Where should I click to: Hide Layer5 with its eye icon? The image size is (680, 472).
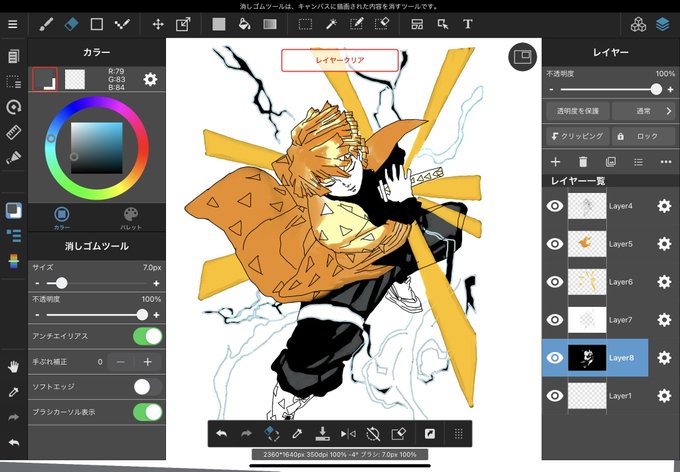click(555, 244)
